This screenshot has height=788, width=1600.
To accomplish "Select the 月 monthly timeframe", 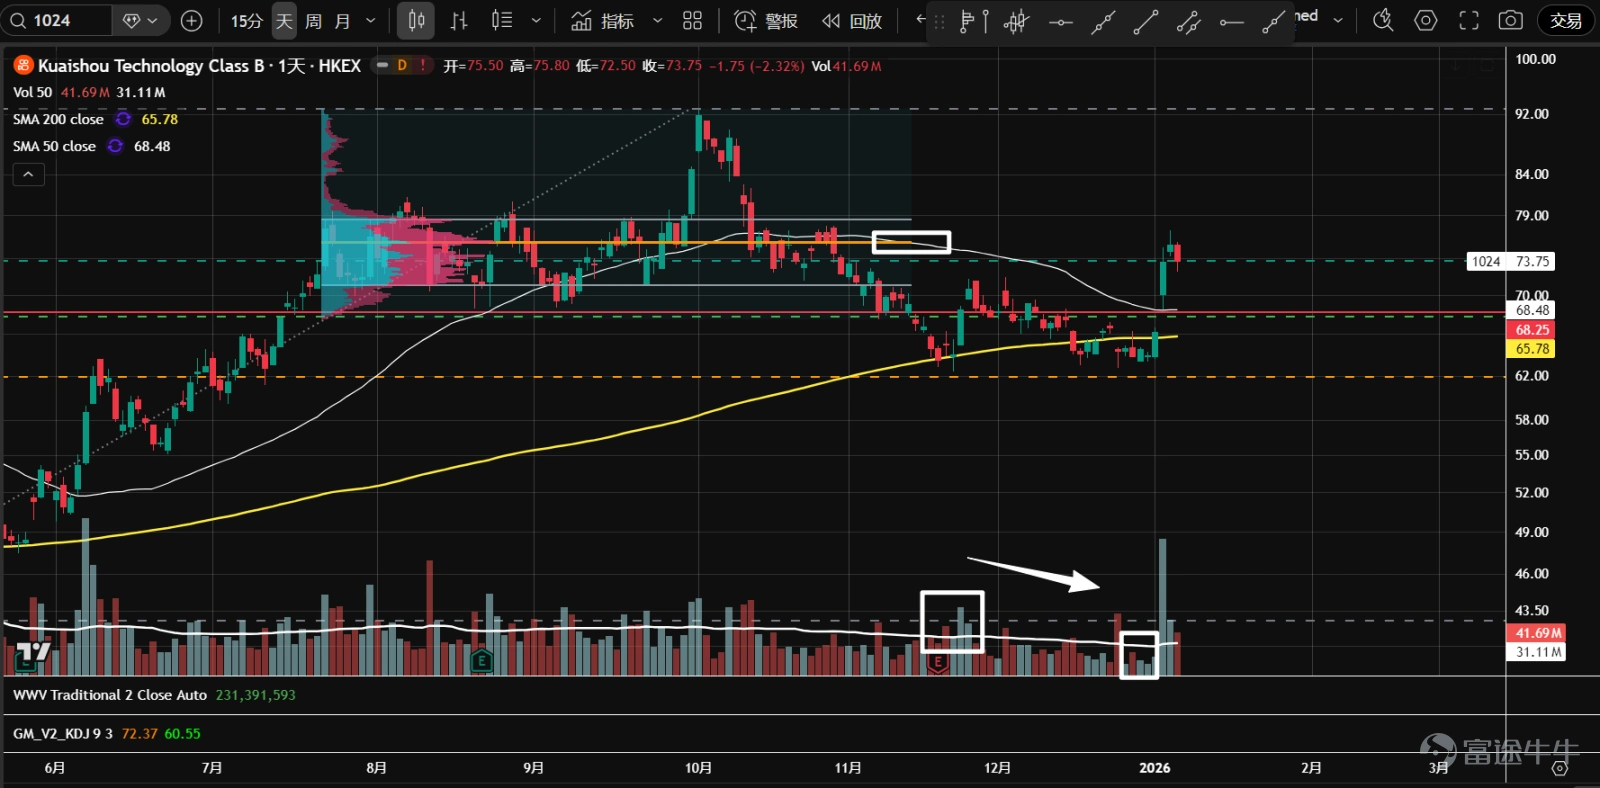I will click(x=342, y=20).
